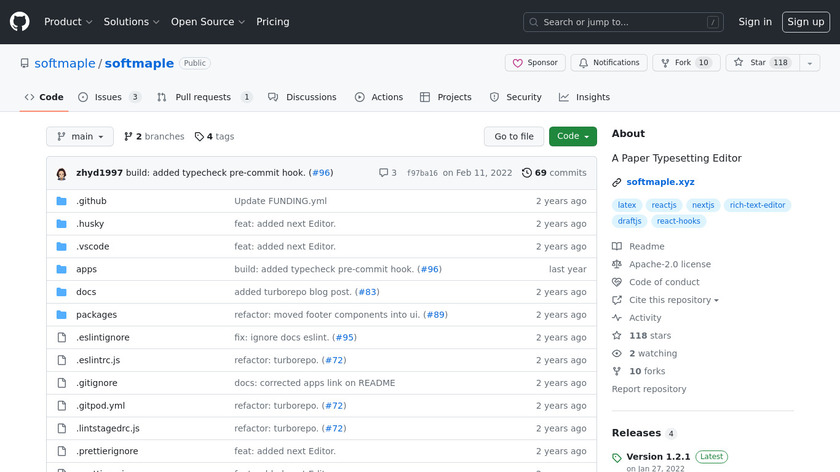Open the softmaple.xyz website link
Image resolution: width=840 pixels, height=472 pixels.
658,182
